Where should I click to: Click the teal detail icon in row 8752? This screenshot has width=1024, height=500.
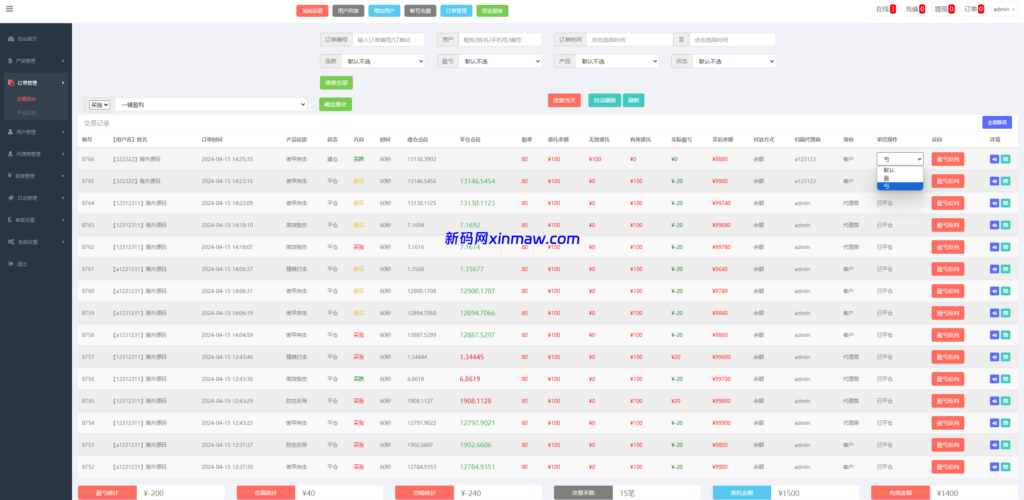(x=1005, y=467)
